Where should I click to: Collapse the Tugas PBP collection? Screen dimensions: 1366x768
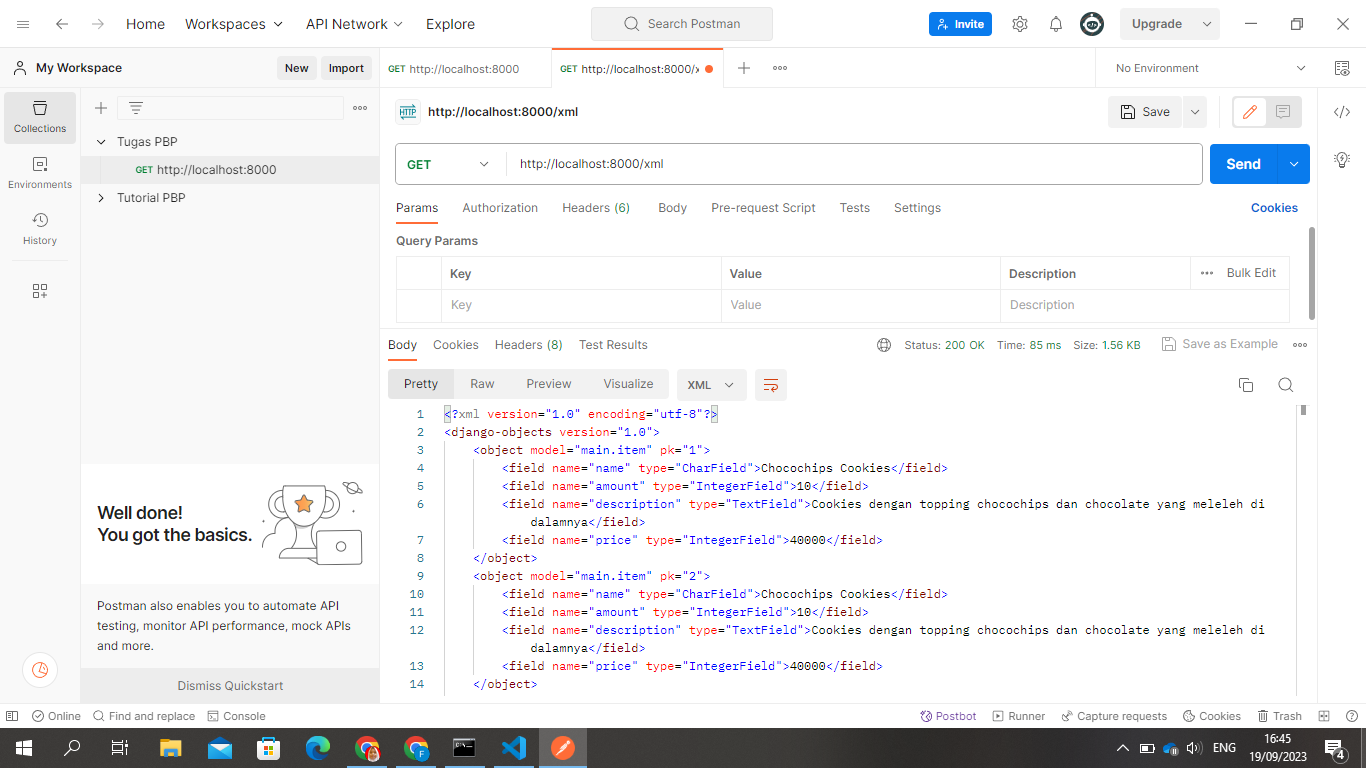(100, 141)
